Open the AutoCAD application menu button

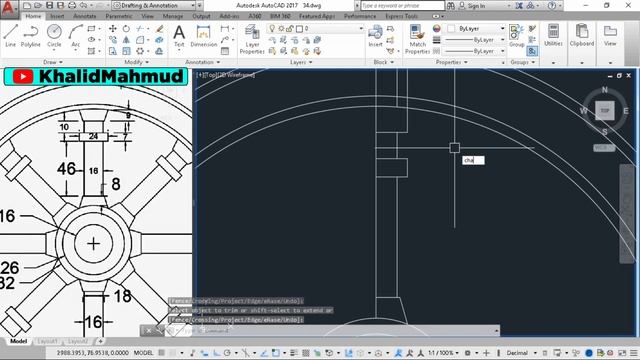point(8,8)
